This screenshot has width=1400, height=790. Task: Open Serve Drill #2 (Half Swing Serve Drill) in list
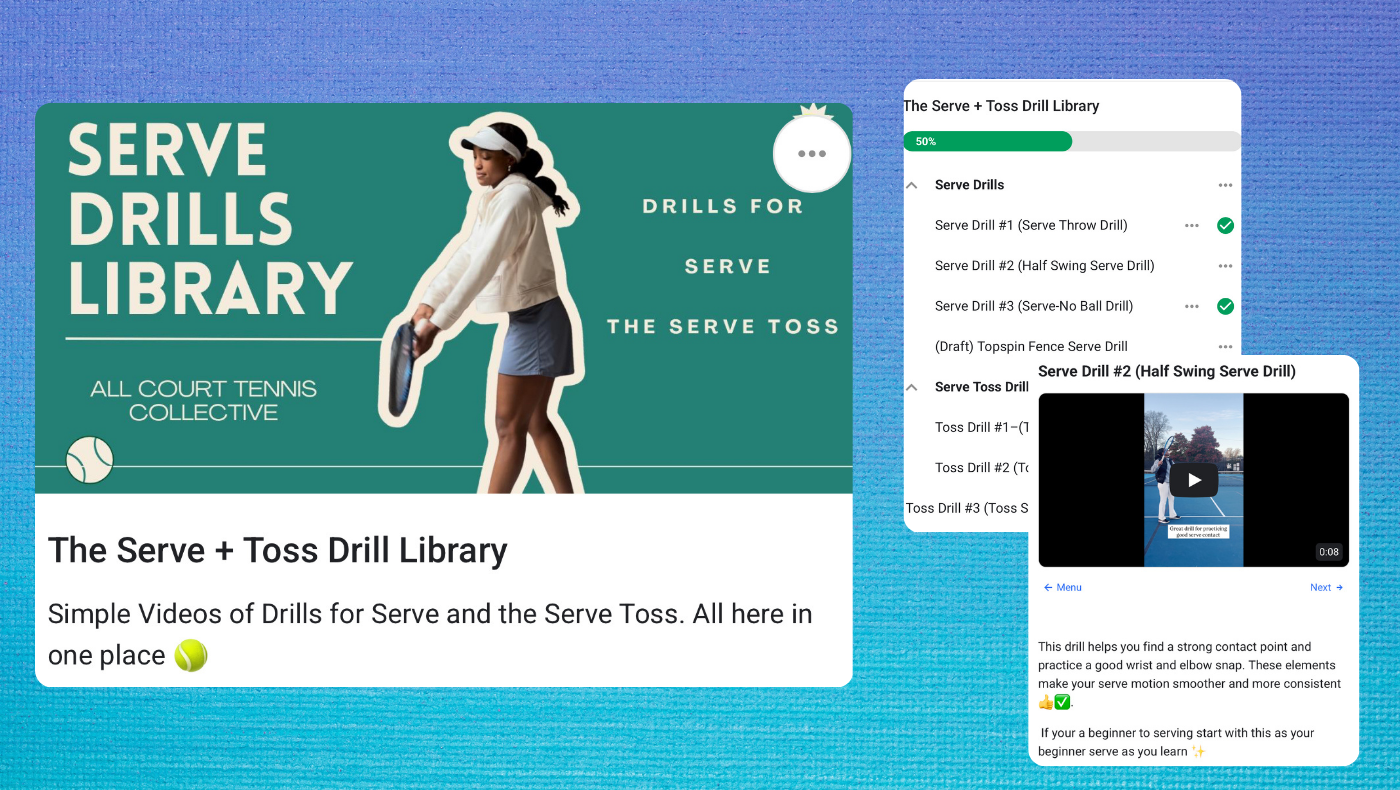click(1045, 266)
